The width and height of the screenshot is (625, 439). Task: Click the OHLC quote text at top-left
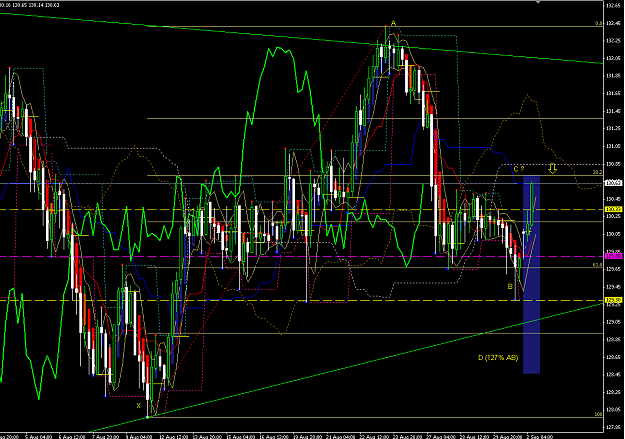pos(30,5)
